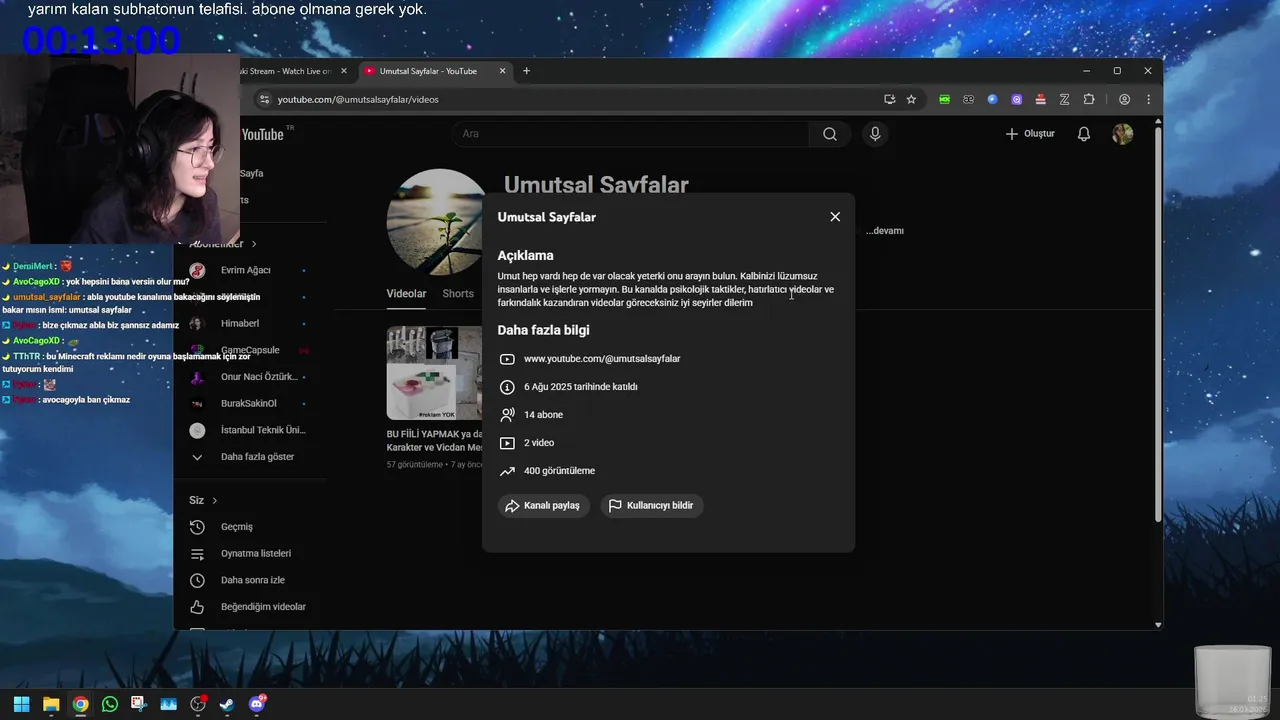The width and height of the screenshot is (1280, 720).
Task: Open WhatsApp from the taskbar
Action: [110, 704]
